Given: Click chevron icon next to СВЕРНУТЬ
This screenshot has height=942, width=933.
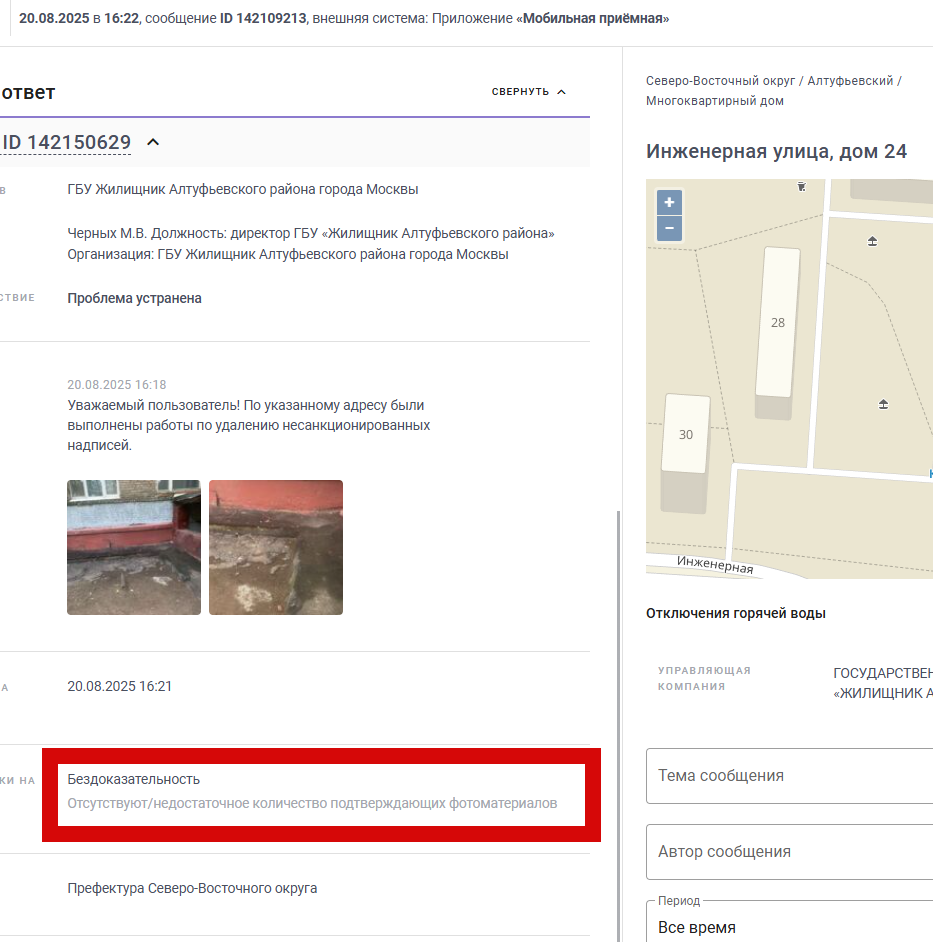Looking at the screenshot, I should coord(562,92).
